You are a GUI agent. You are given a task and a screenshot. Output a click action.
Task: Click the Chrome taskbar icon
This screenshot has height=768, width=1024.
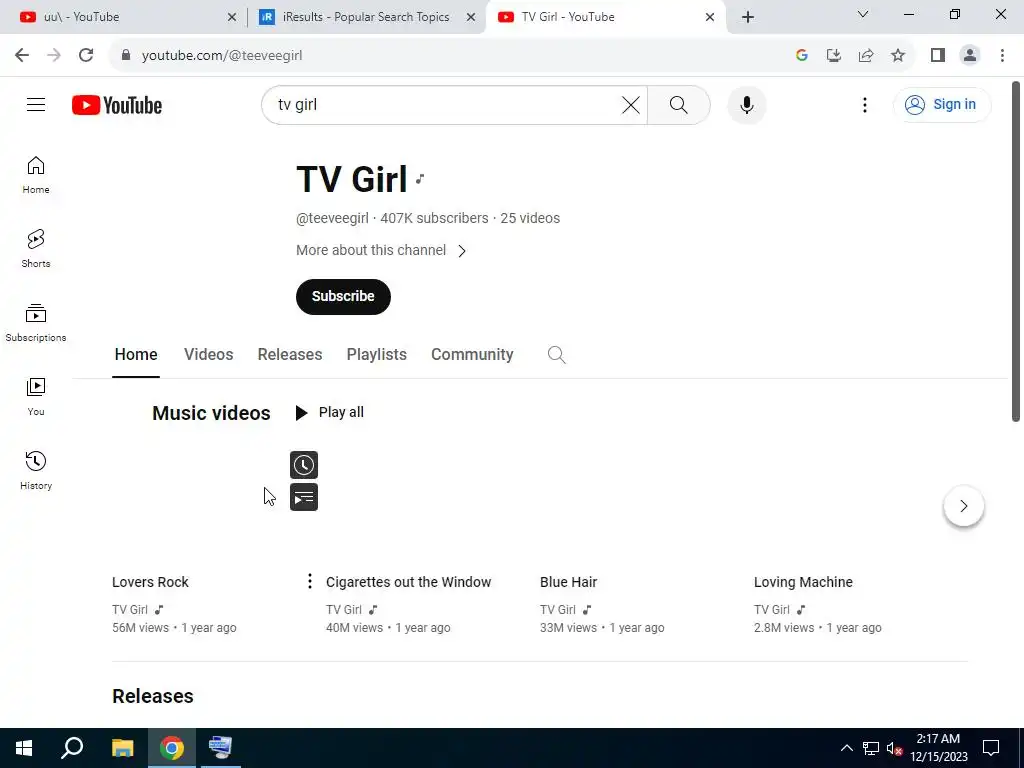pyautogui.click(x=172, y=748)
